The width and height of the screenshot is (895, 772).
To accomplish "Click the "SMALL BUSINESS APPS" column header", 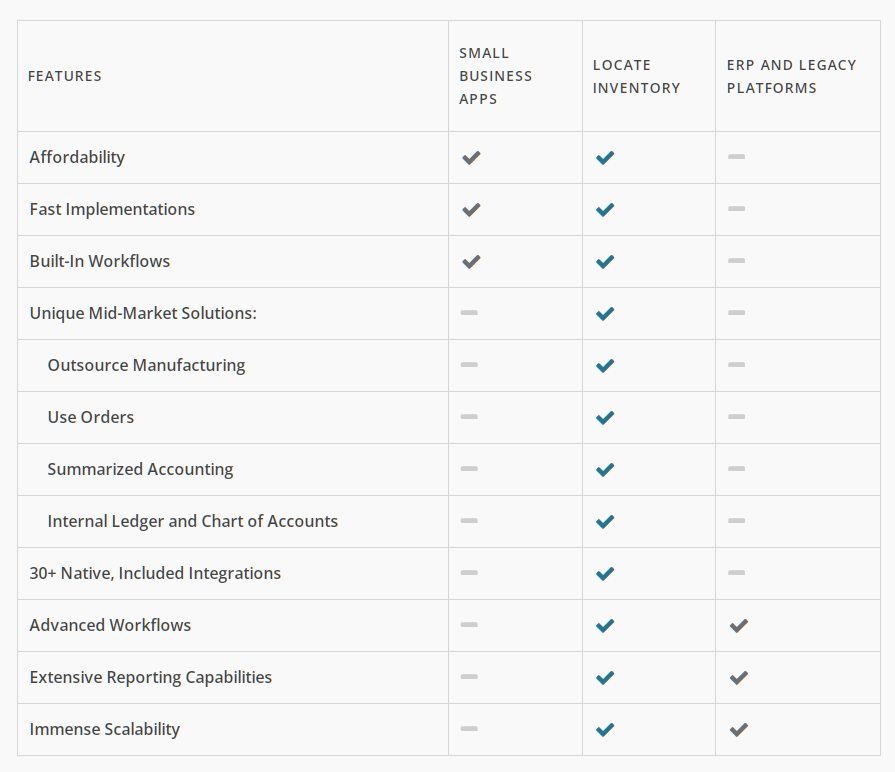I will pos(495,76).
